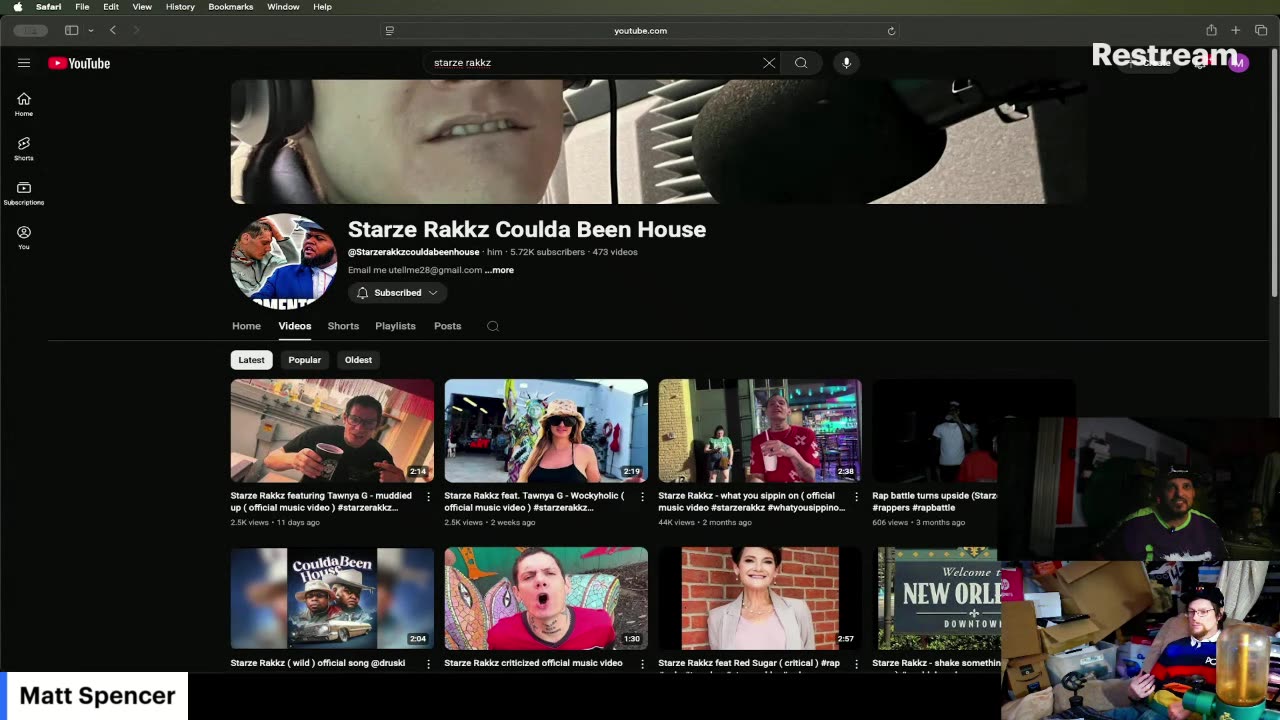Open a new Safari tab

coord(1236,31)
